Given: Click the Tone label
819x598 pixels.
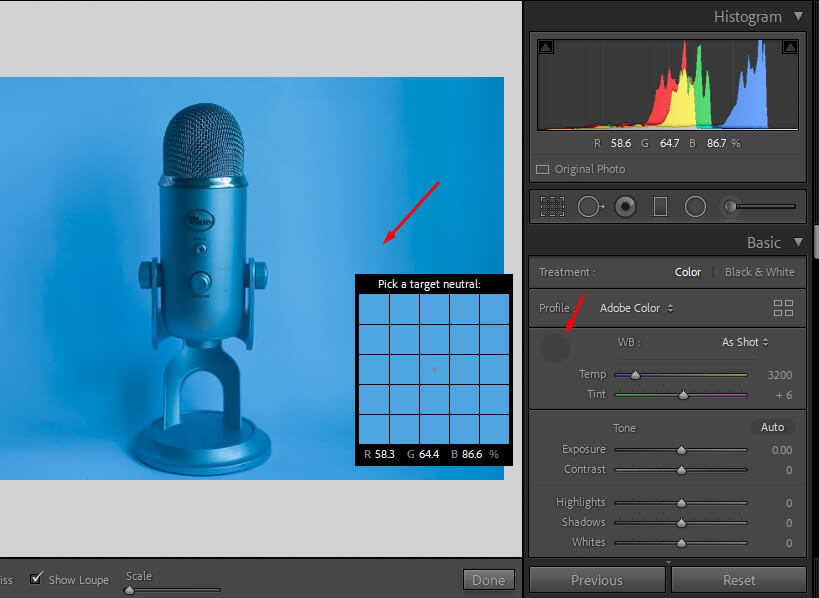Looking at the screenshot, I should pyautogui.click(x=624, y=428).
